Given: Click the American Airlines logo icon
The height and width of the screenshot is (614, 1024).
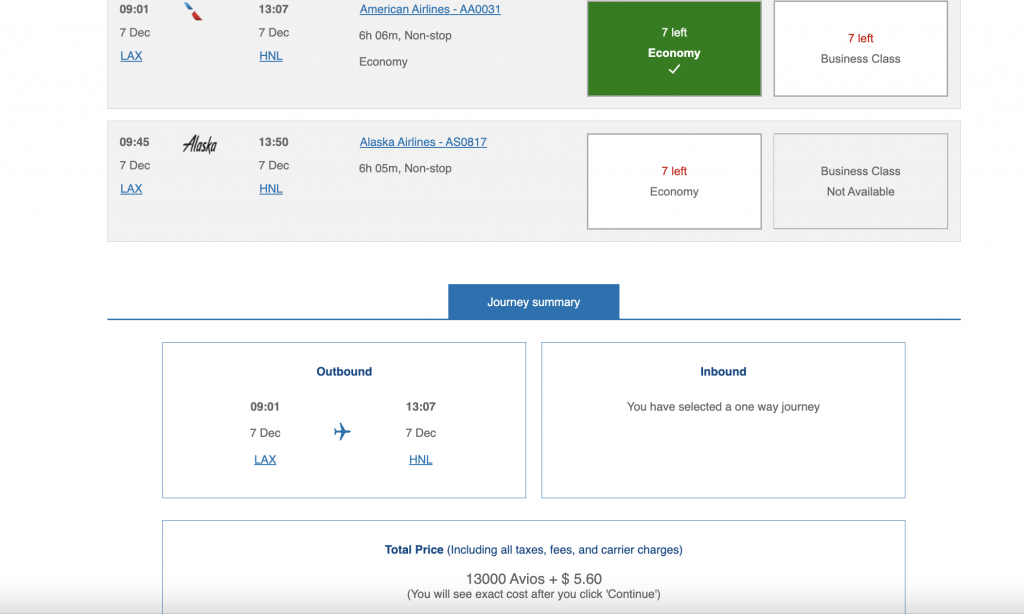Looking at the screenshot, I should [x=193, y=11].
